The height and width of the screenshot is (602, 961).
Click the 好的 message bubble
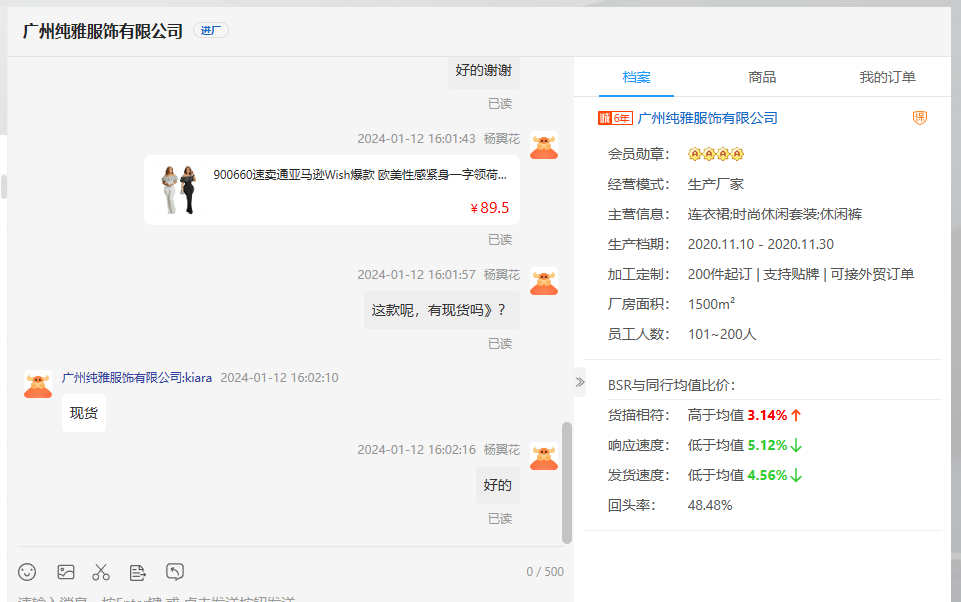[498, 485]
